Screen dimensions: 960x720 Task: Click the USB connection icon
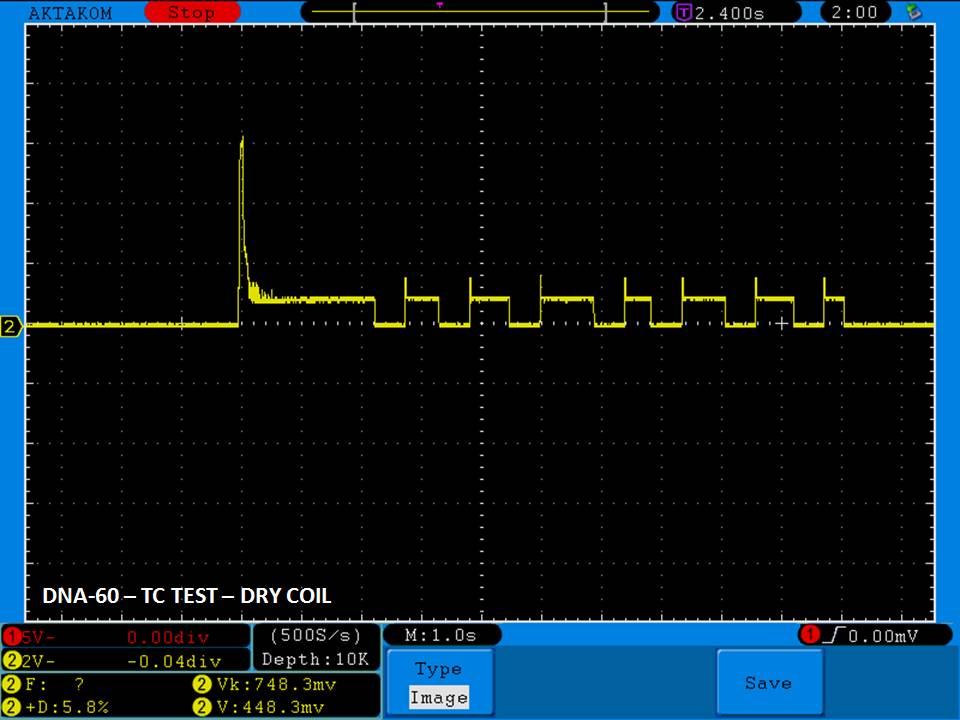pyautogui.click(x=912, y=12)
